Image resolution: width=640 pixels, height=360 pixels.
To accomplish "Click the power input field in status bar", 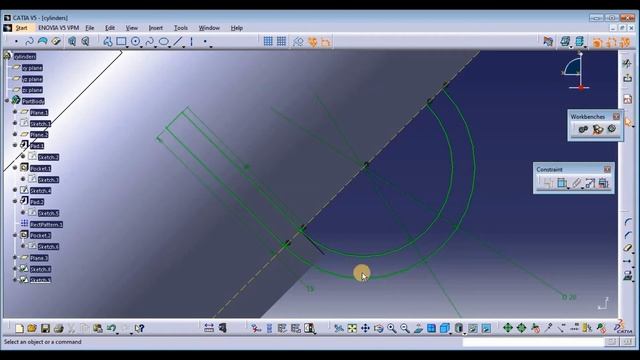I will coord(533,342).
